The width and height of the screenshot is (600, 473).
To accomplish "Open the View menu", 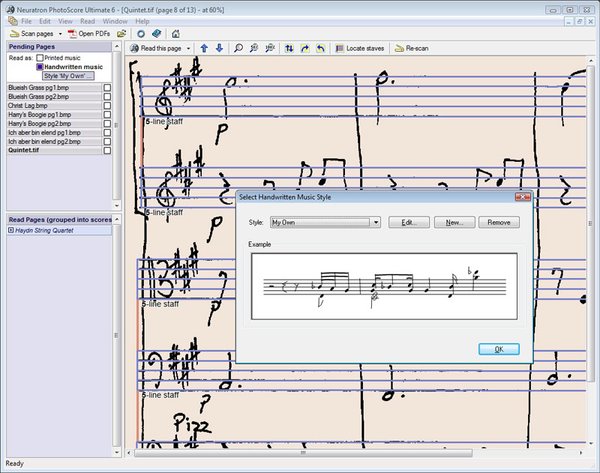I will tap(65, 21).
